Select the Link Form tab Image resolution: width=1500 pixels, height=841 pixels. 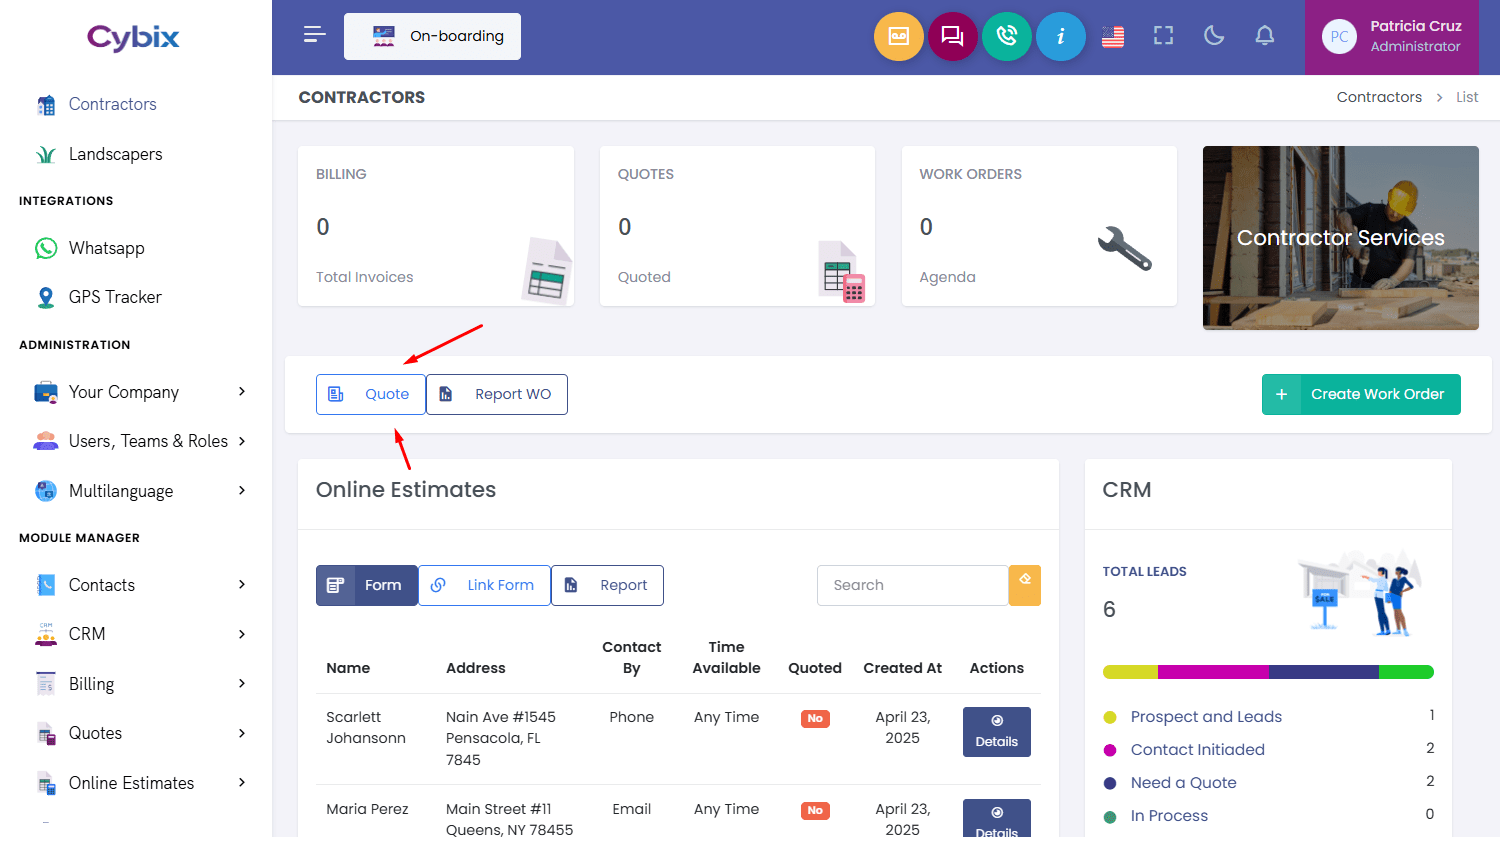[484, 585]
